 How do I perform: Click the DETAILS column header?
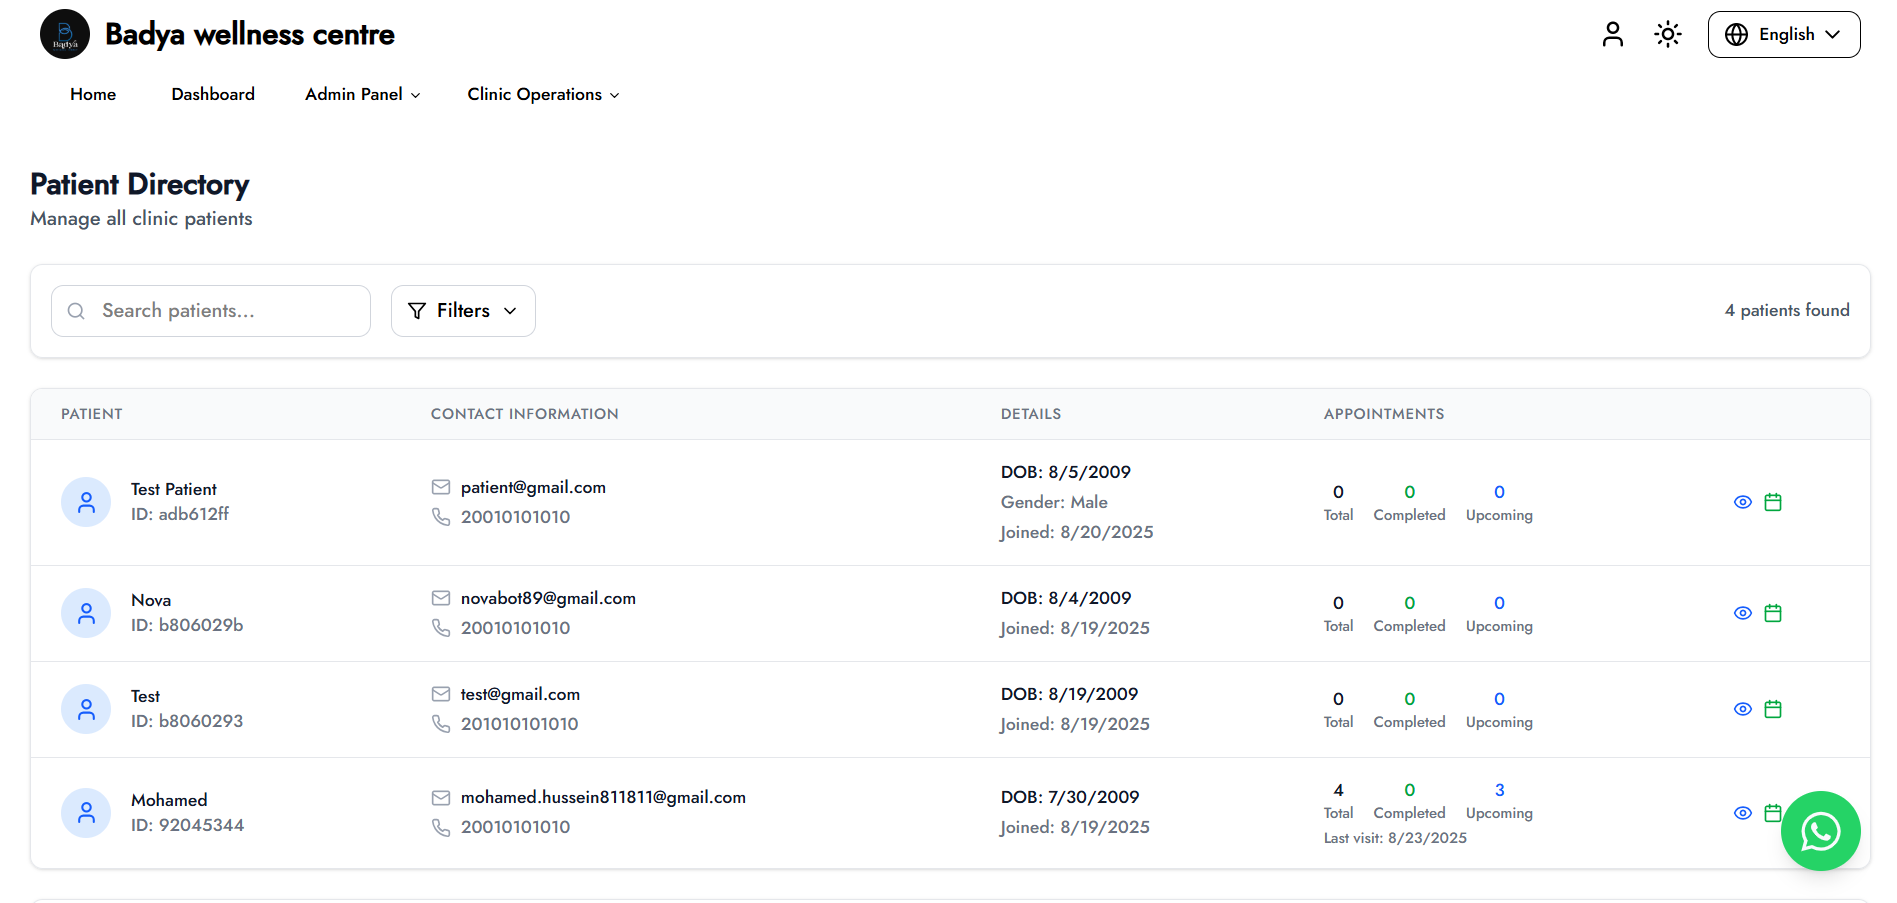tap(1031, 414)
